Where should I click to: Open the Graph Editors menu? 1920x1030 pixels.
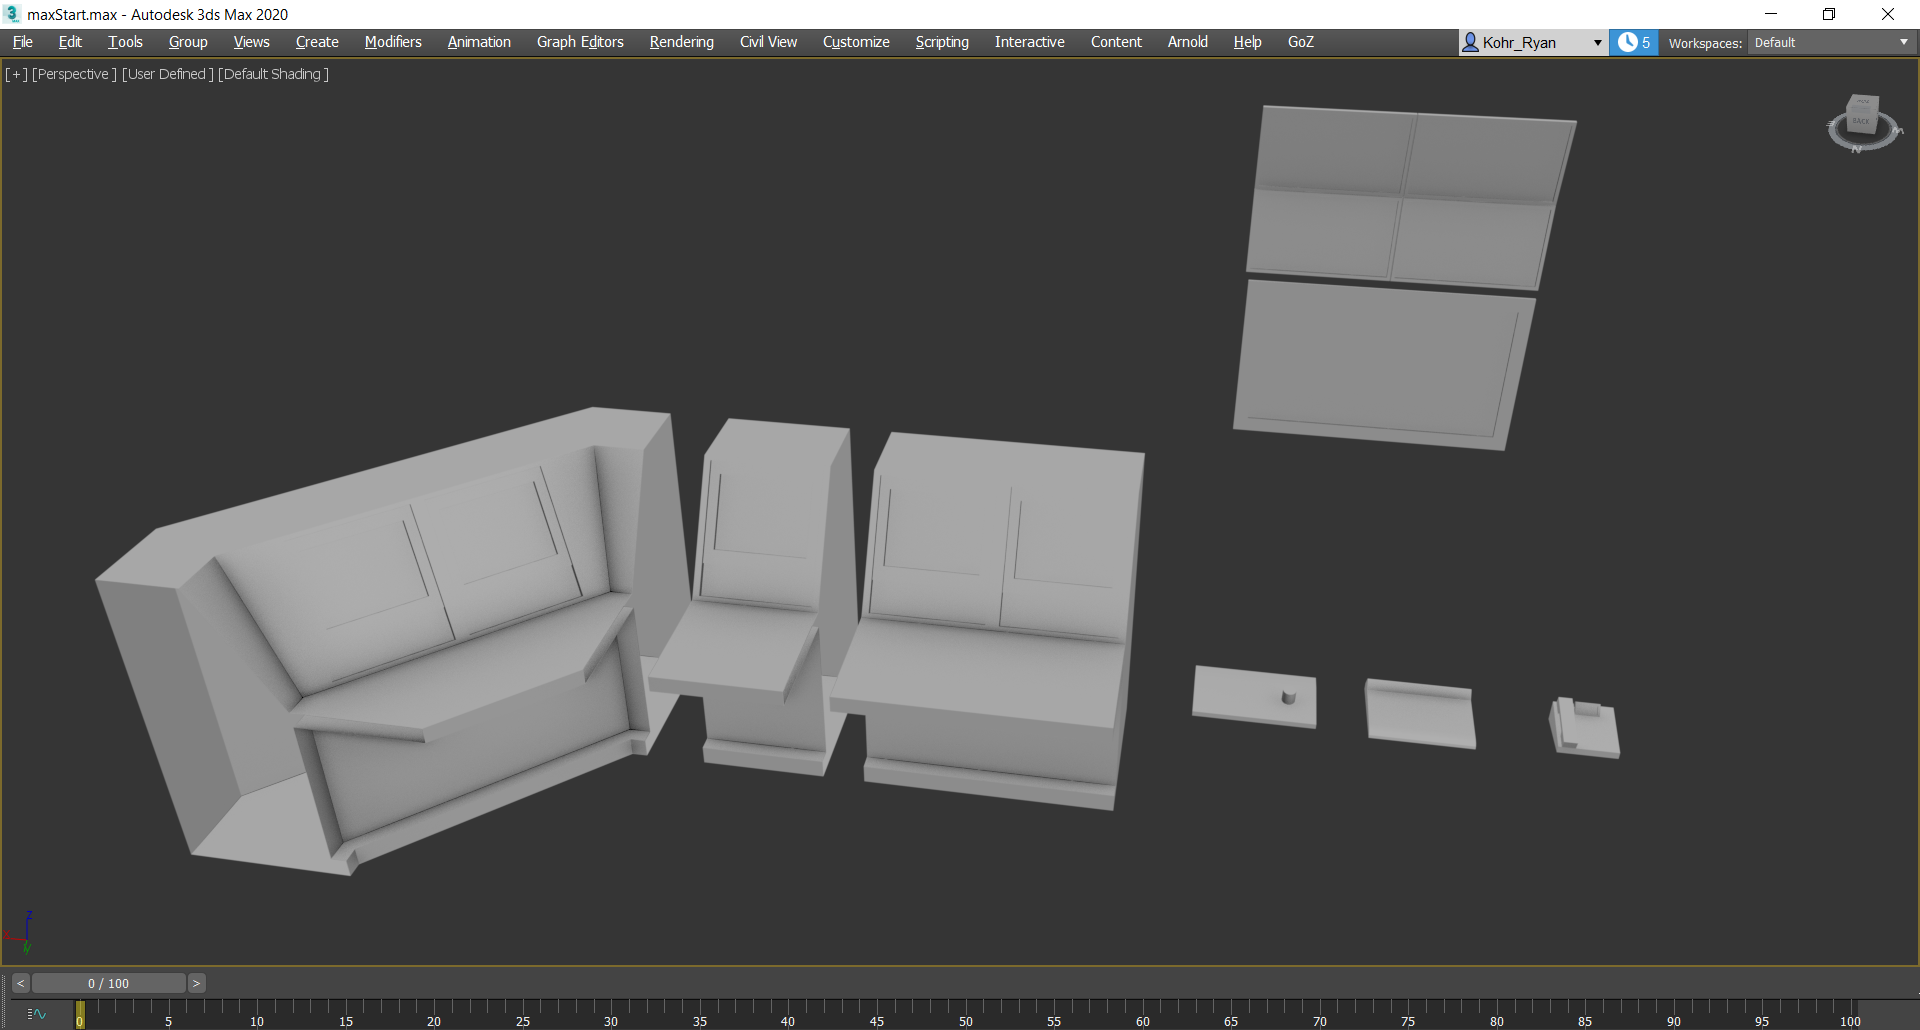580,42
